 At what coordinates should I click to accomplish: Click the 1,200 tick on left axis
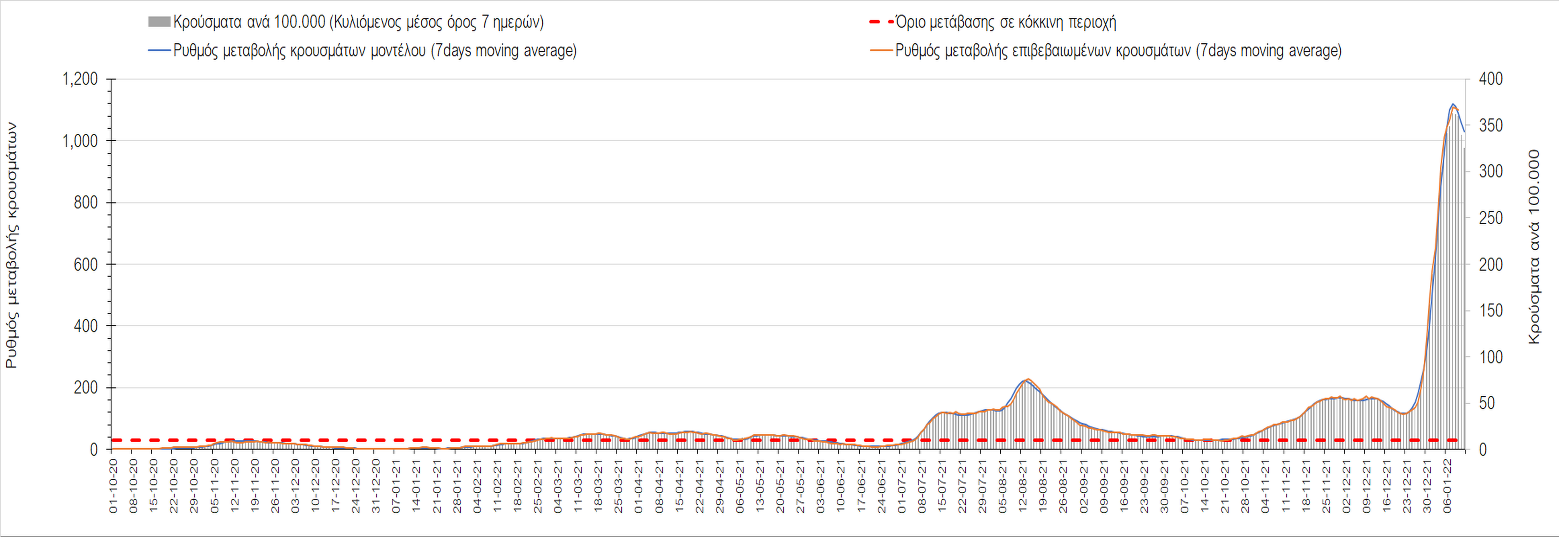[x=79, y=80]
